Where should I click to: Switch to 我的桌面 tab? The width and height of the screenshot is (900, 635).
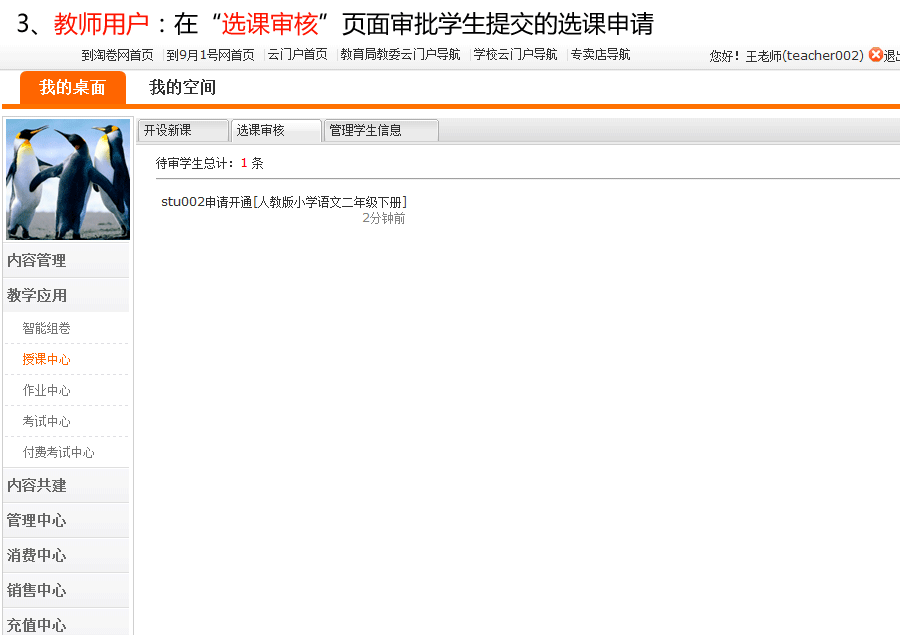[72, 88]
